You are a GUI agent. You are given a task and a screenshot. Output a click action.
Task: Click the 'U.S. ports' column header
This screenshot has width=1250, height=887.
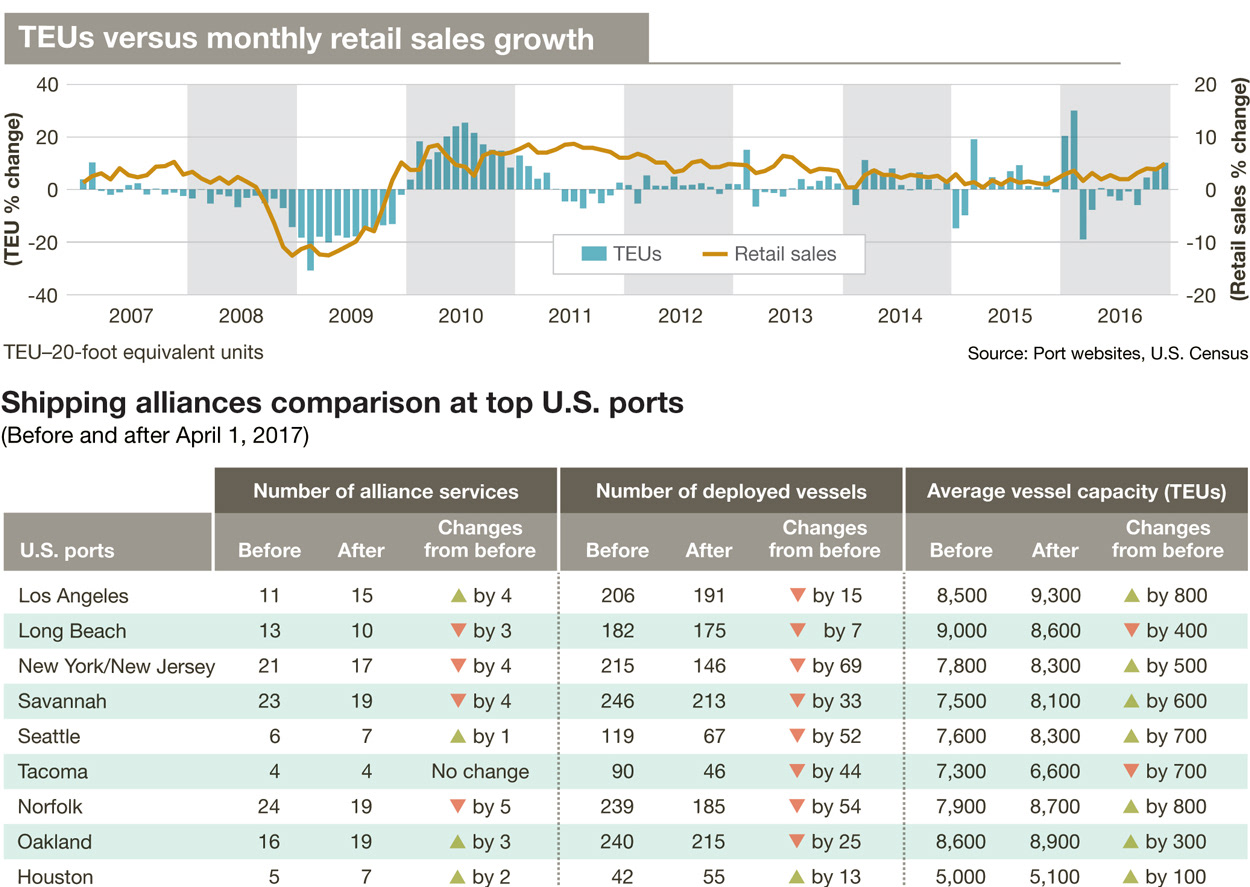tap(66, 551)
